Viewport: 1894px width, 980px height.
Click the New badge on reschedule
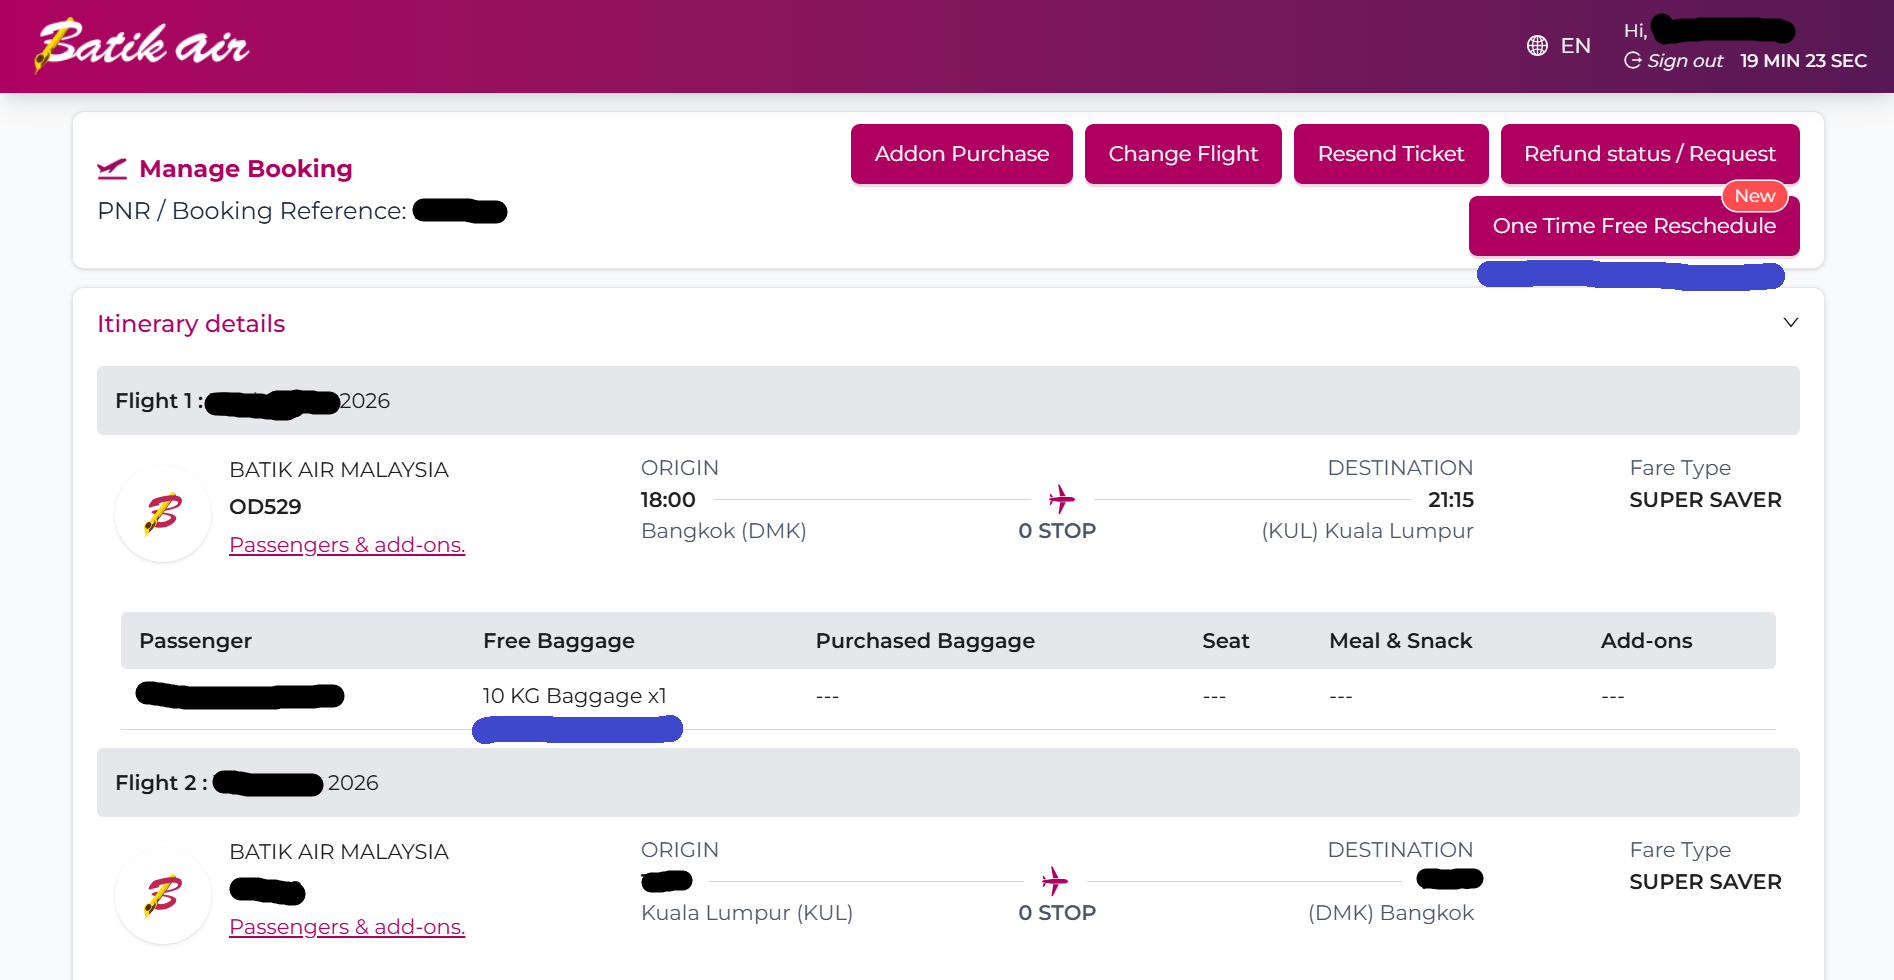pyautogui.click(x=1754, y=196)
